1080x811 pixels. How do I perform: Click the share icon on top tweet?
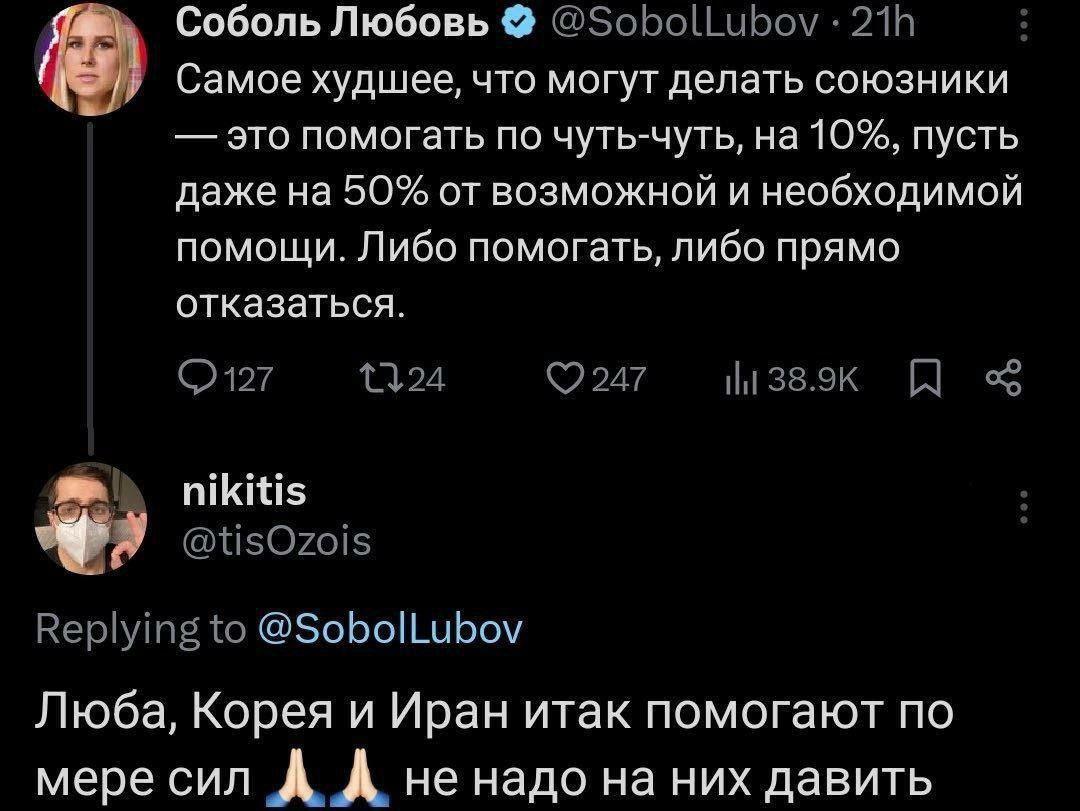point(1002,378)
